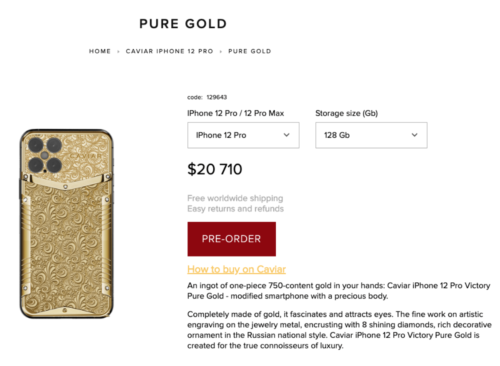
Task: Click Free worldwide shipping text
Action: [x=235, y=198]
